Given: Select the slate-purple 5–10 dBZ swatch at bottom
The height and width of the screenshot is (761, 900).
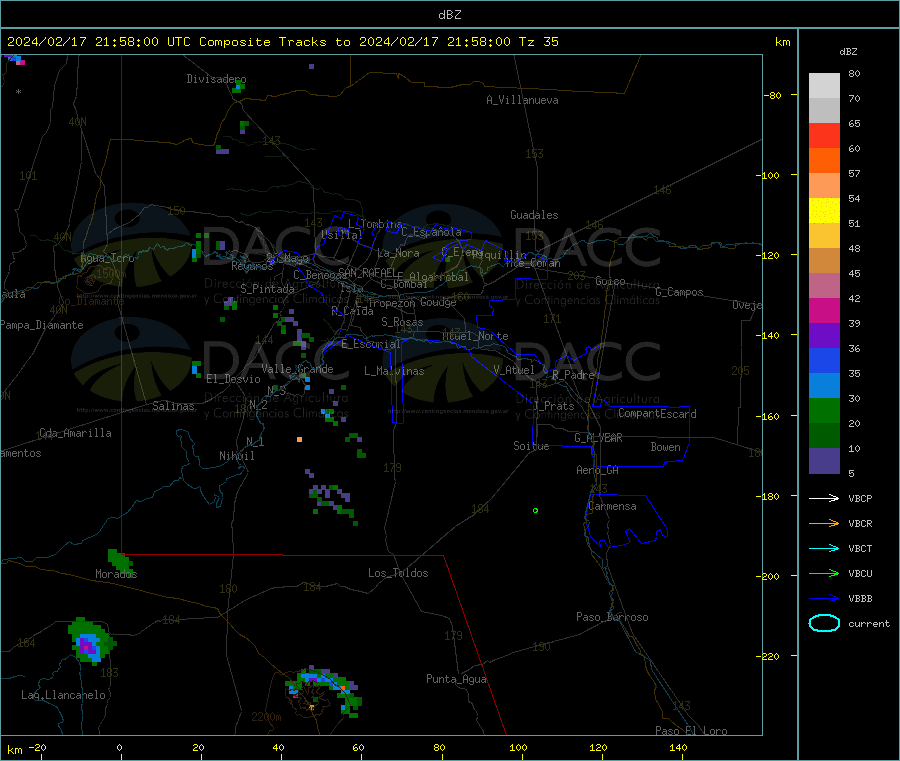Looking at the screenshot, I should point(824,461).
